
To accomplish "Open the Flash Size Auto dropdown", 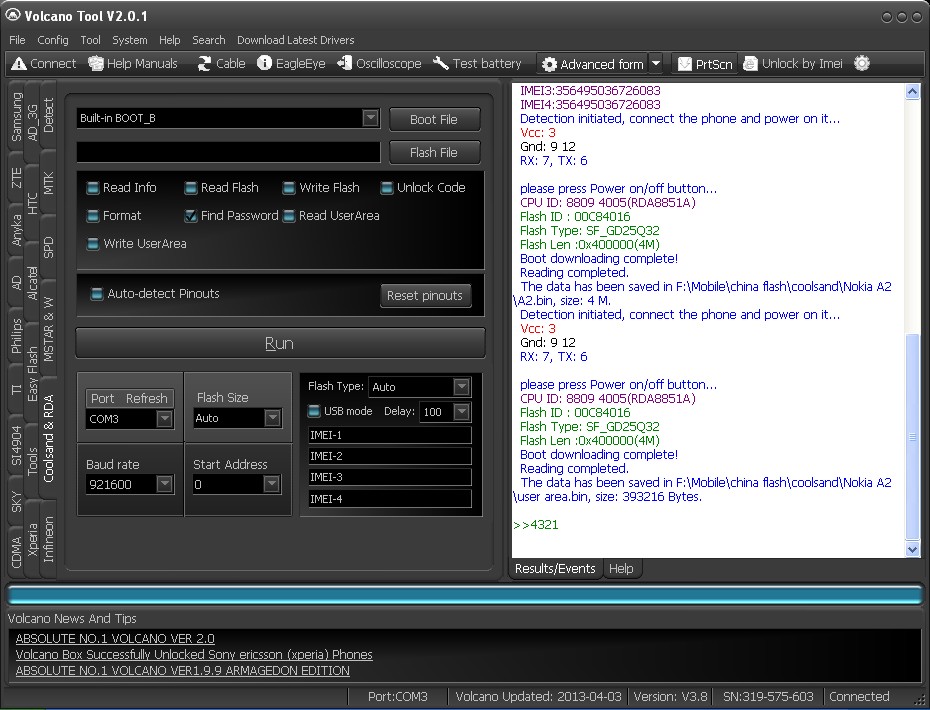I will [272, 418].
